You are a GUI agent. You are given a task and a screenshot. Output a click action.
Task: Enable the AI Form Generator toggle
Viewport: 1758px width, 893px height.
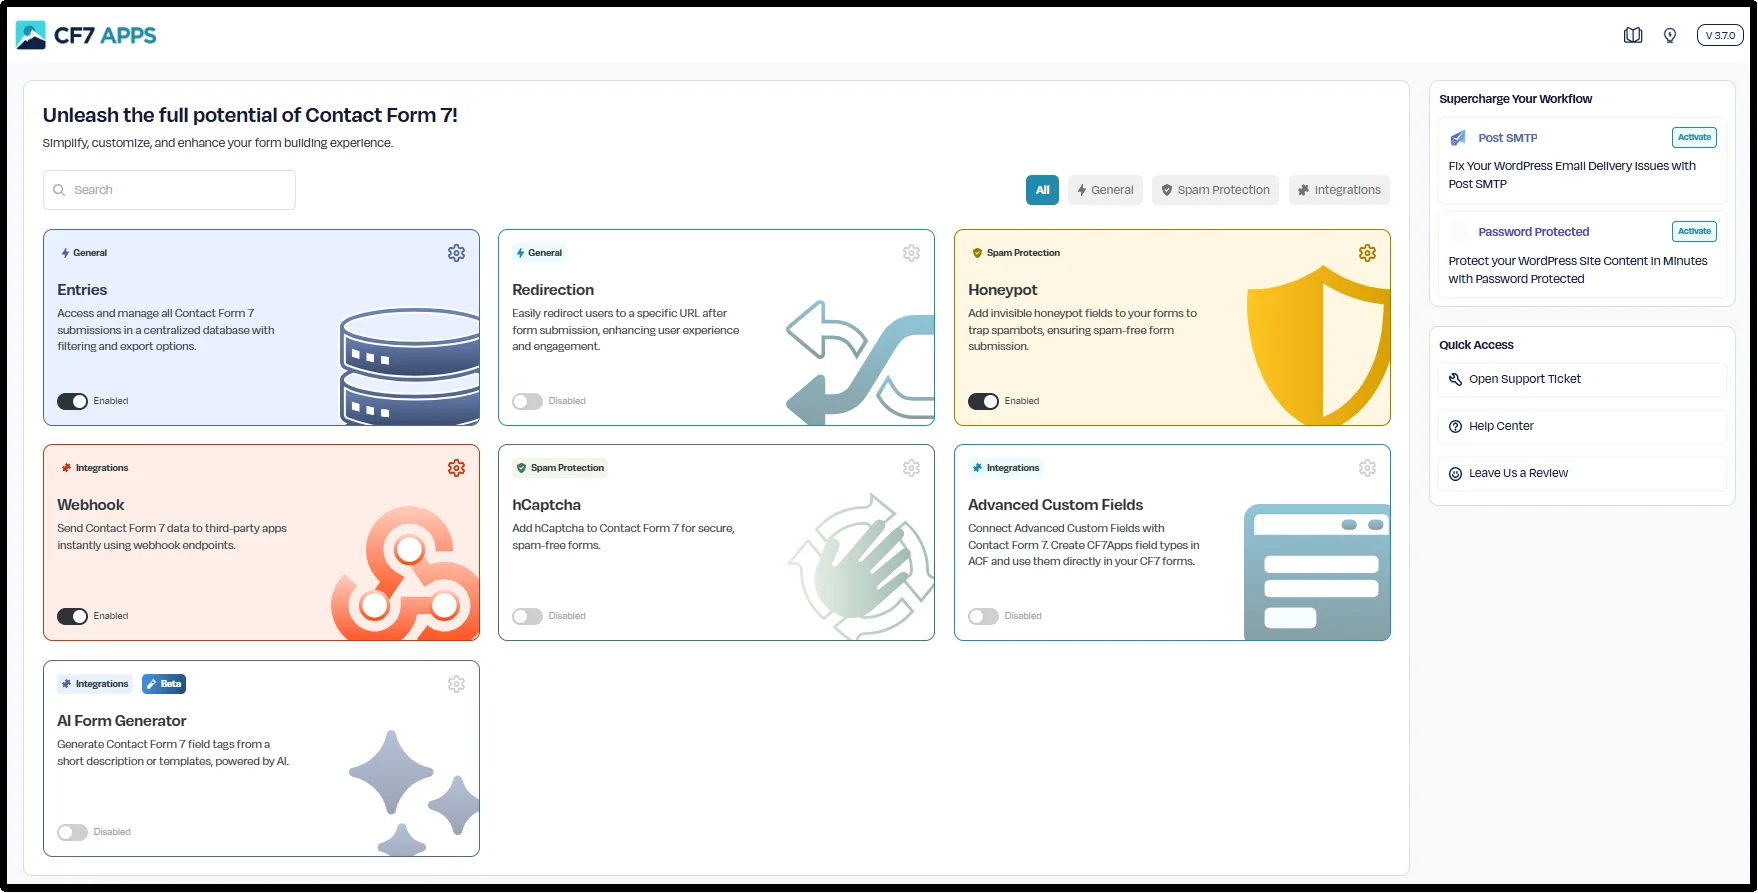72,832
